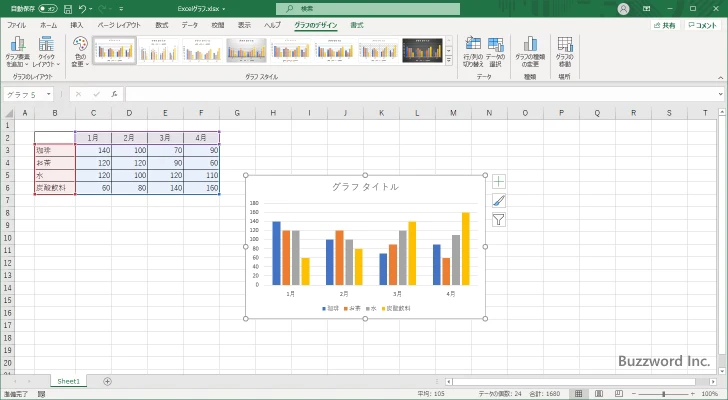Screen dimensions: 728x400
Task: Click cell containing 珈琲
Action: coord(54,150)
